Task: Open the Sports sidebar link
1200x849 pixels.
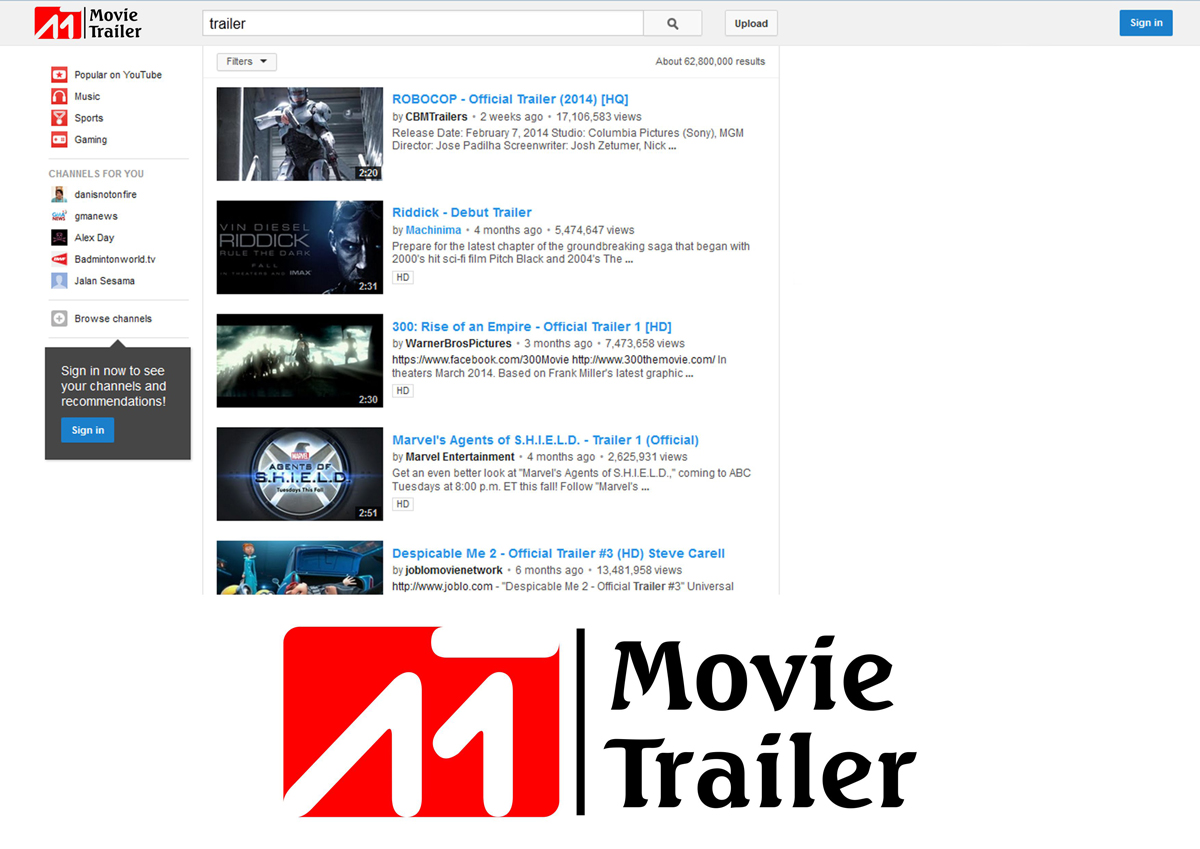Action: [89, 118]
